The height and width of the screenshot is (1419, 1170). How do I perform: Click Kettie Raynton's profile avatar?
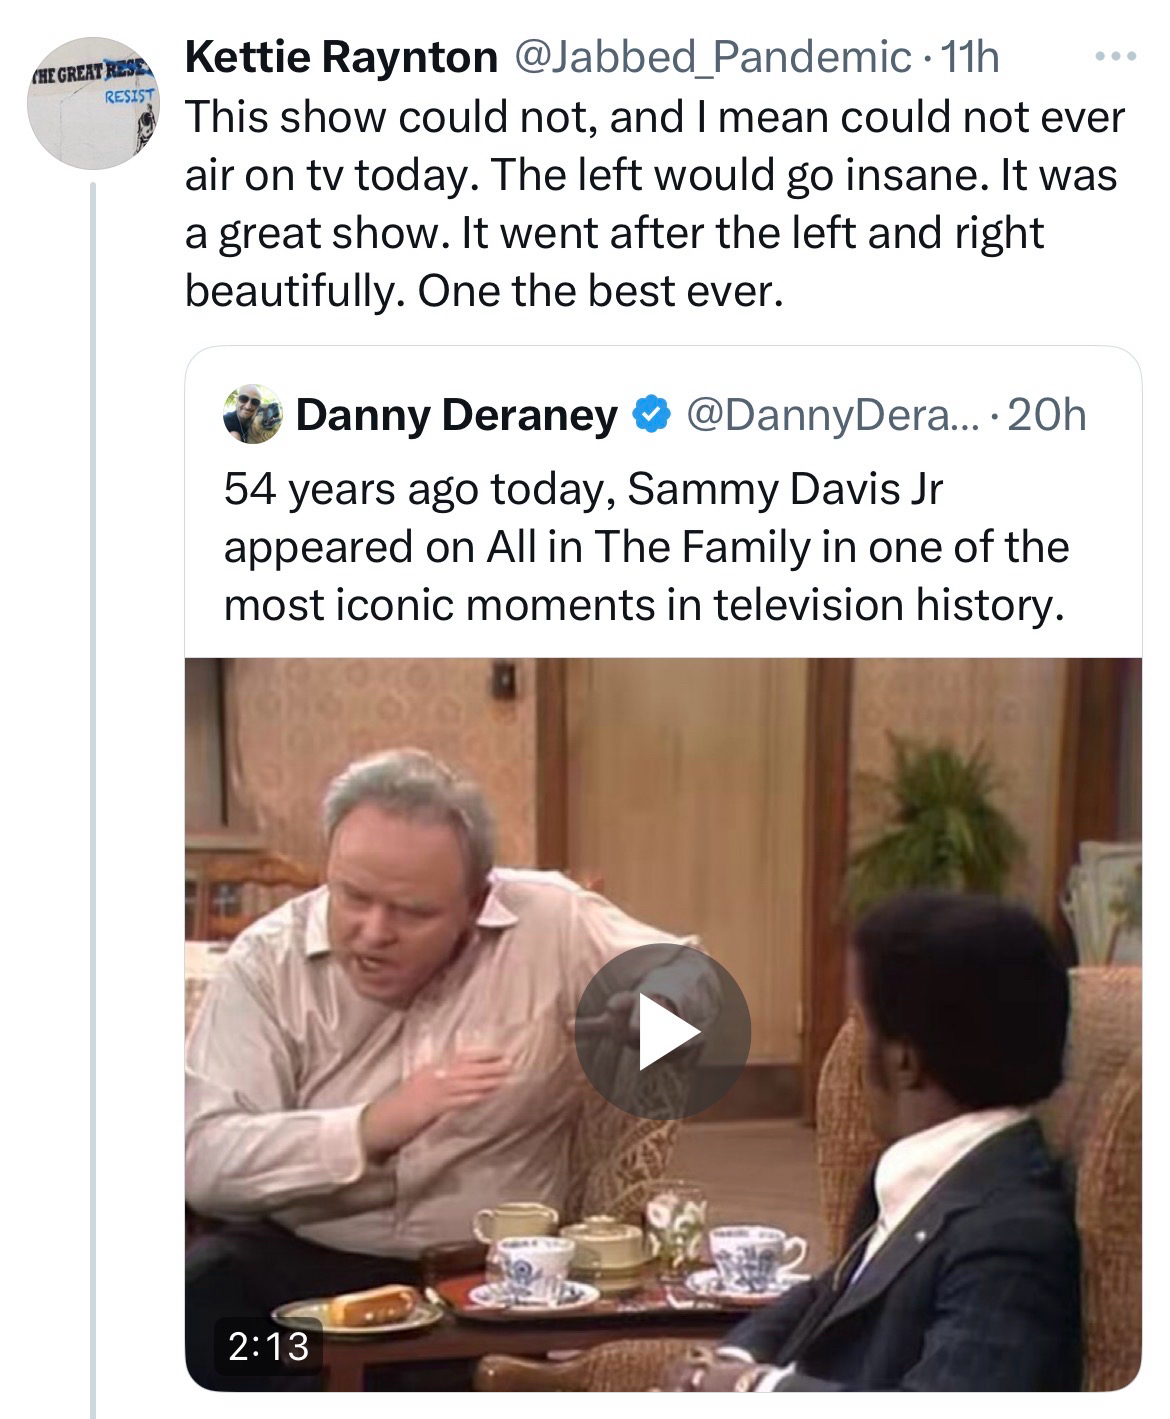[94, 102]
